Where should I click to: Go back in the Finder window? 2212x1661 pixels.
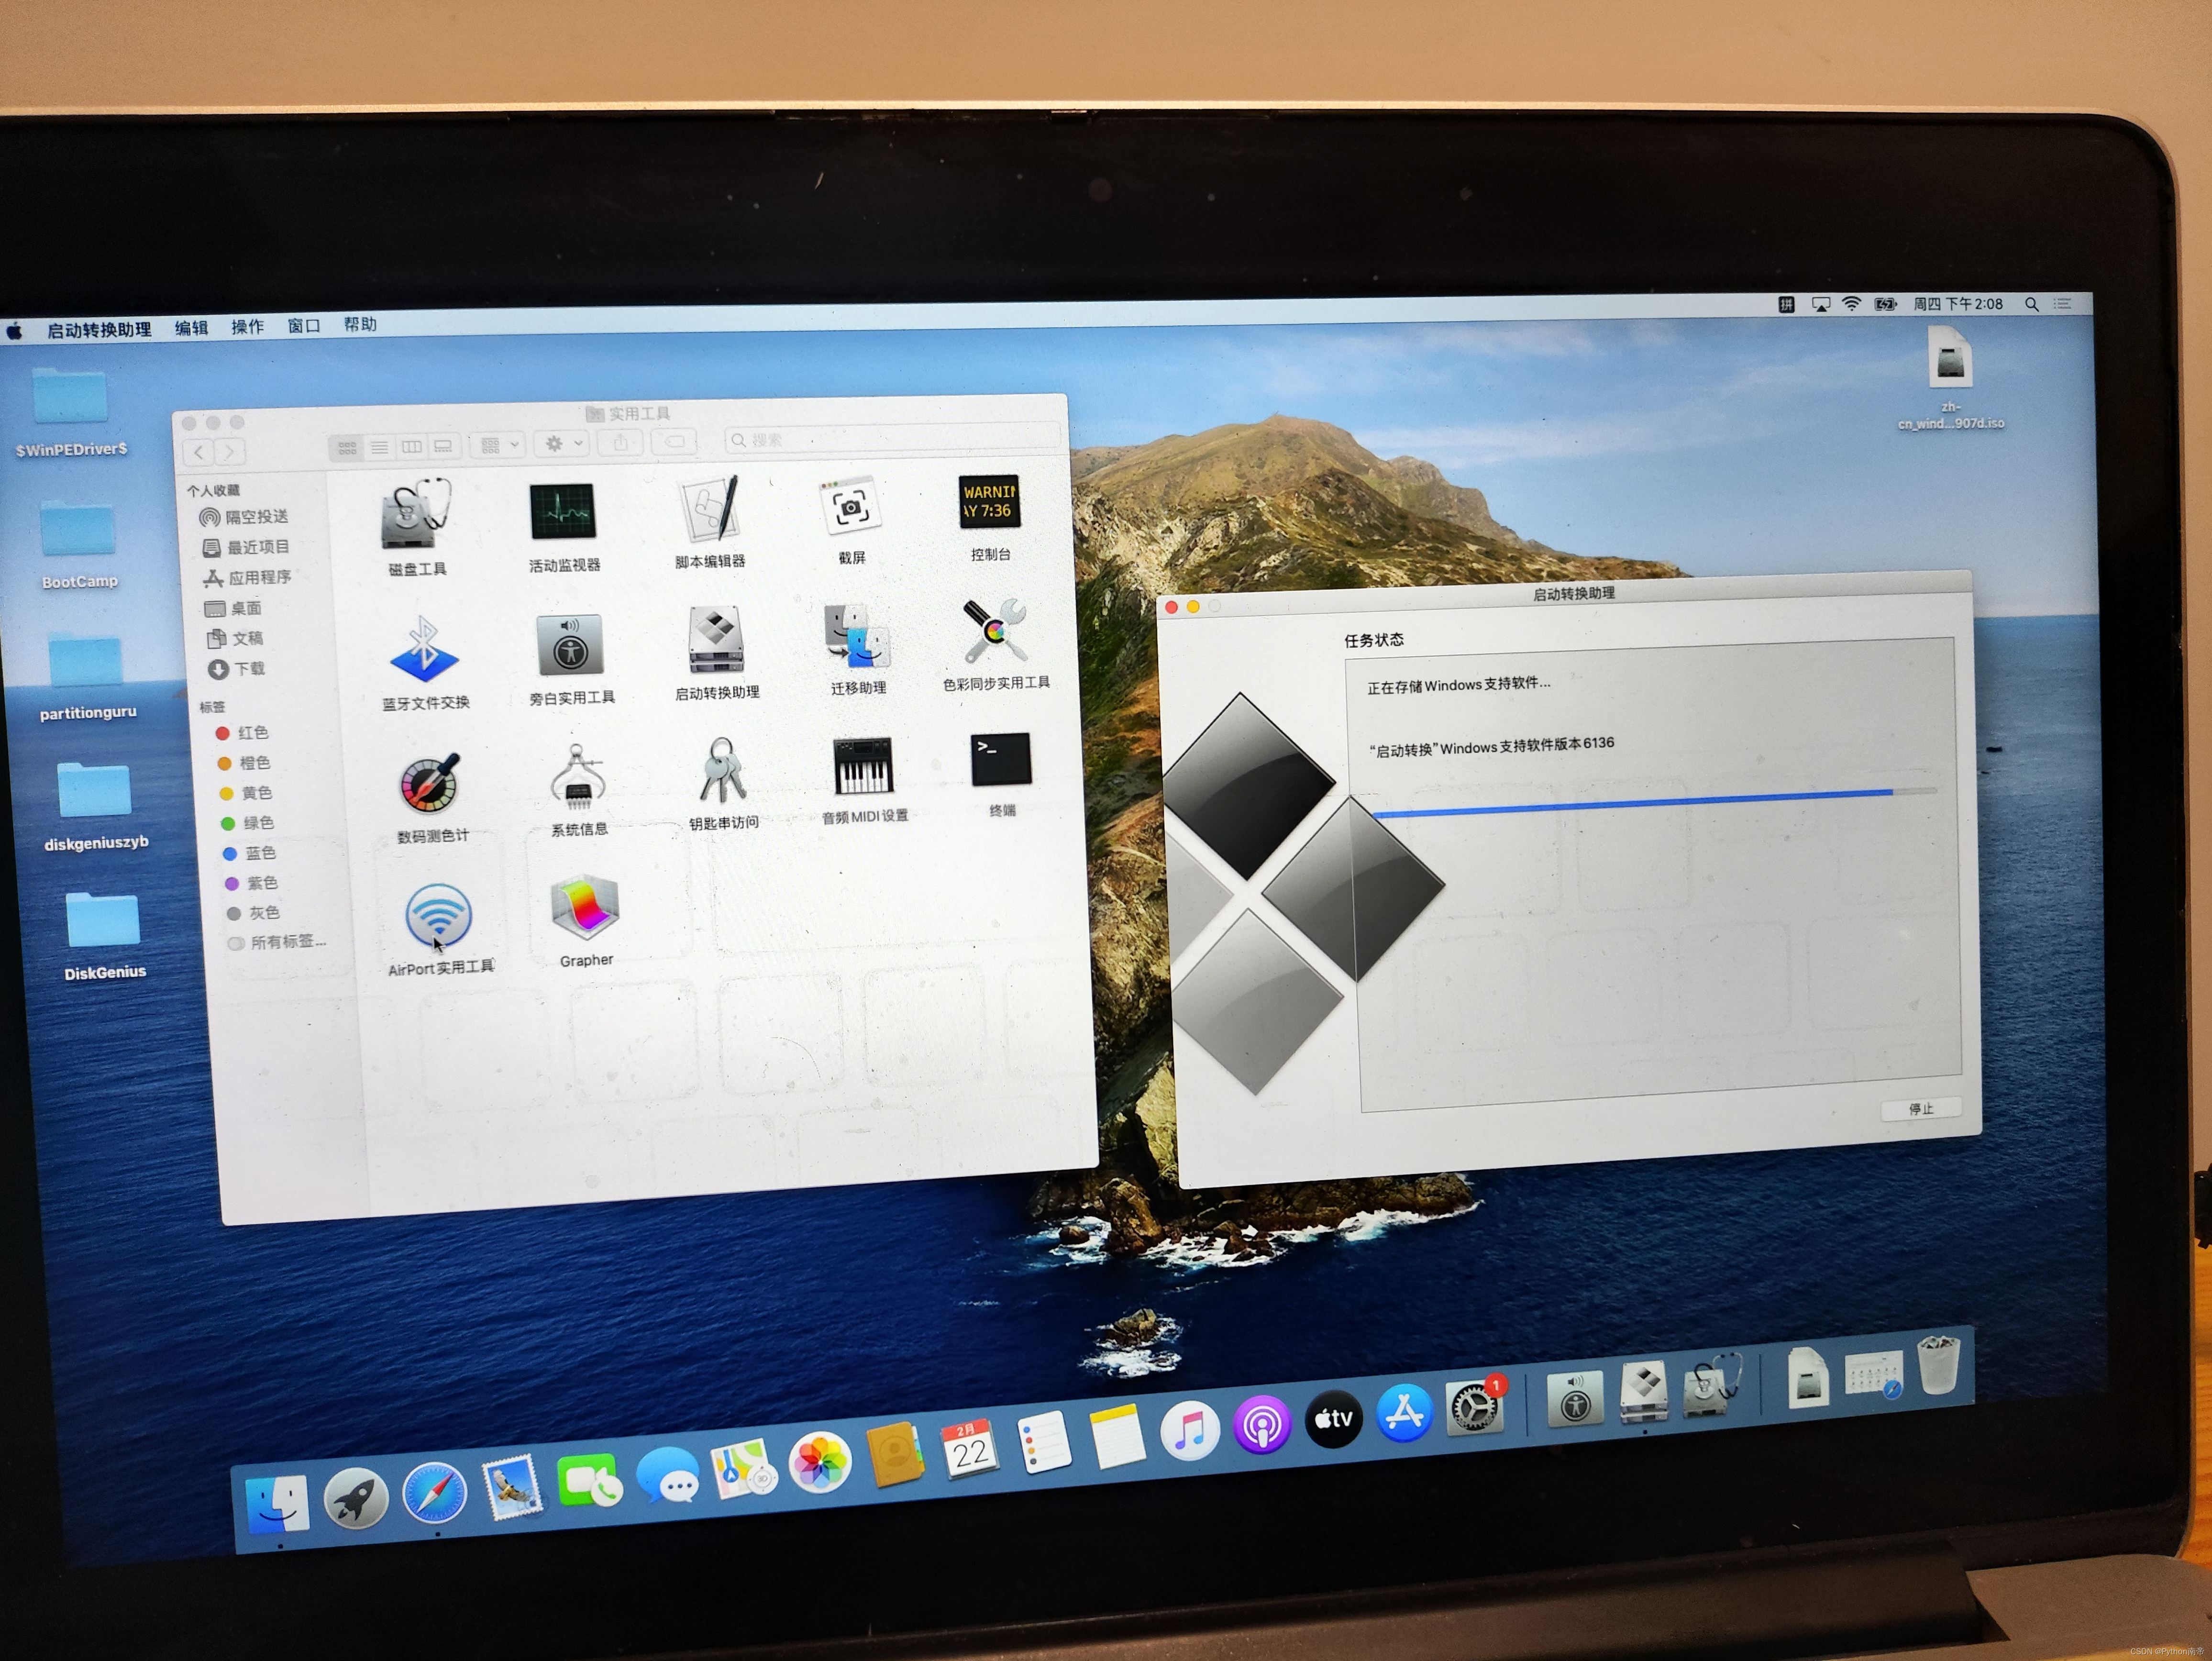click(199, 452)
